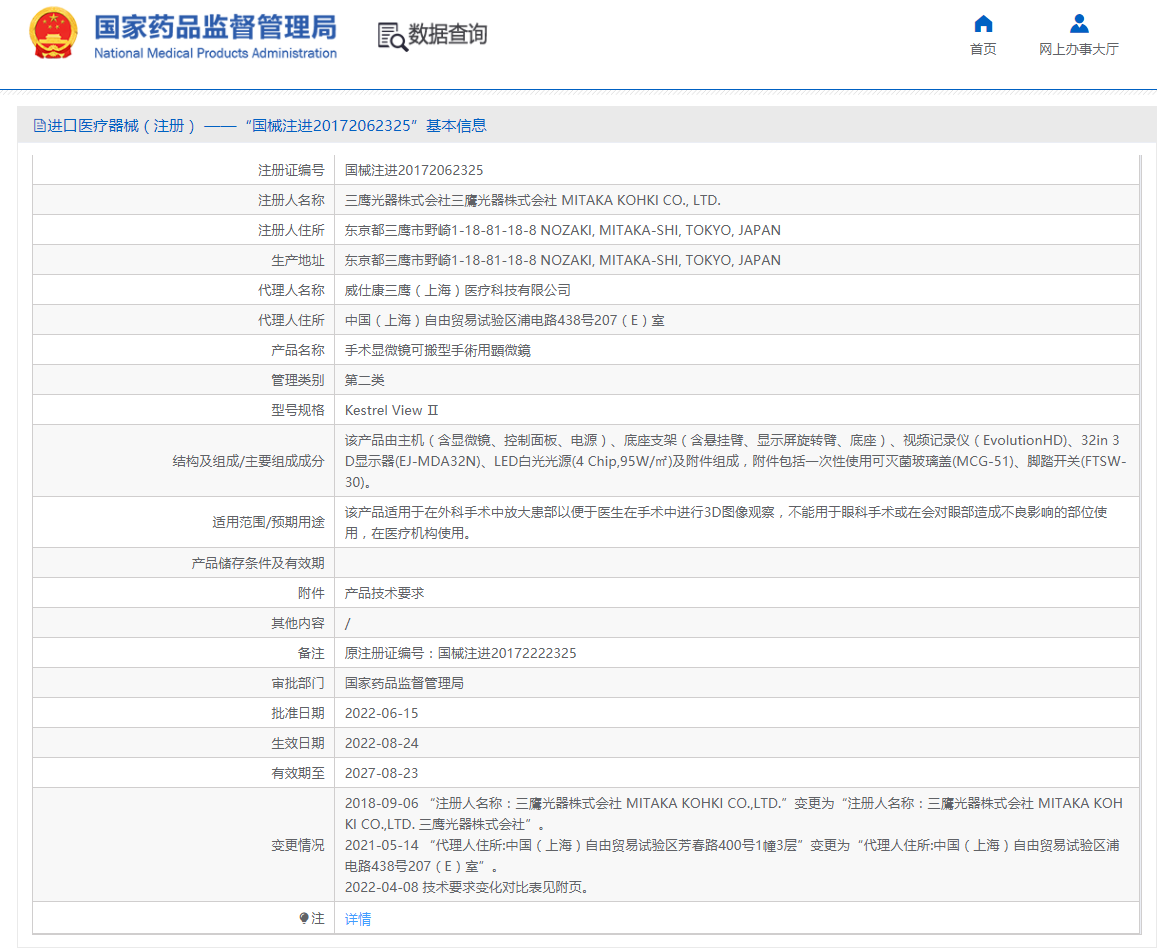The width and height of the screenshot is (1157, 952).
Task: Select the 2018-09-06 change record line
Action: coord(733,813)
